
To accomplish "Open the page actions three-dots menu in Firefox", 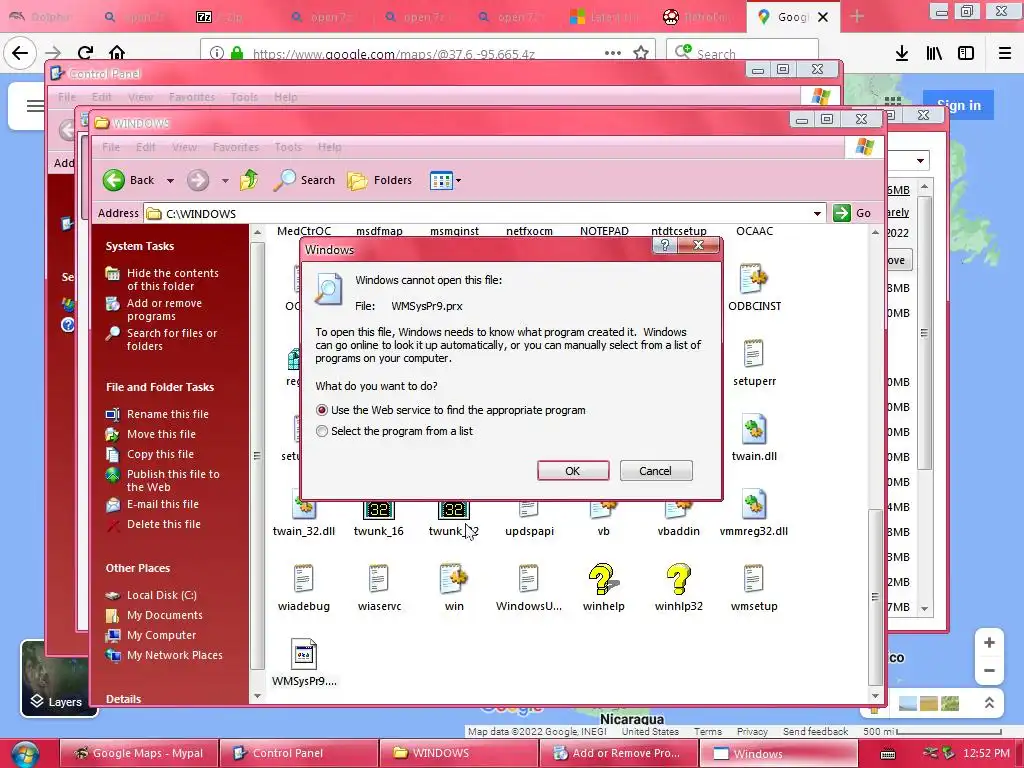I will tap(613, 53).
